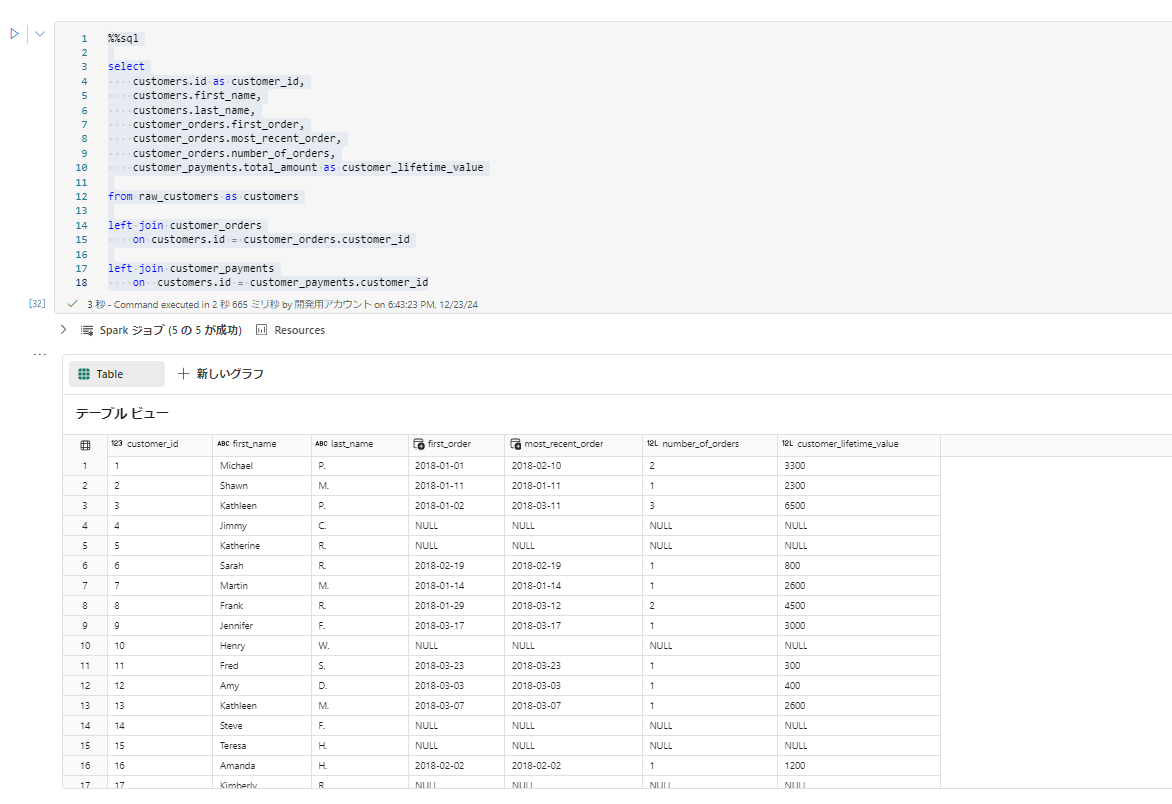Select the cell containing Jimmy
The height and width of the screenshot is (804, 1172).
pos(262,526)
